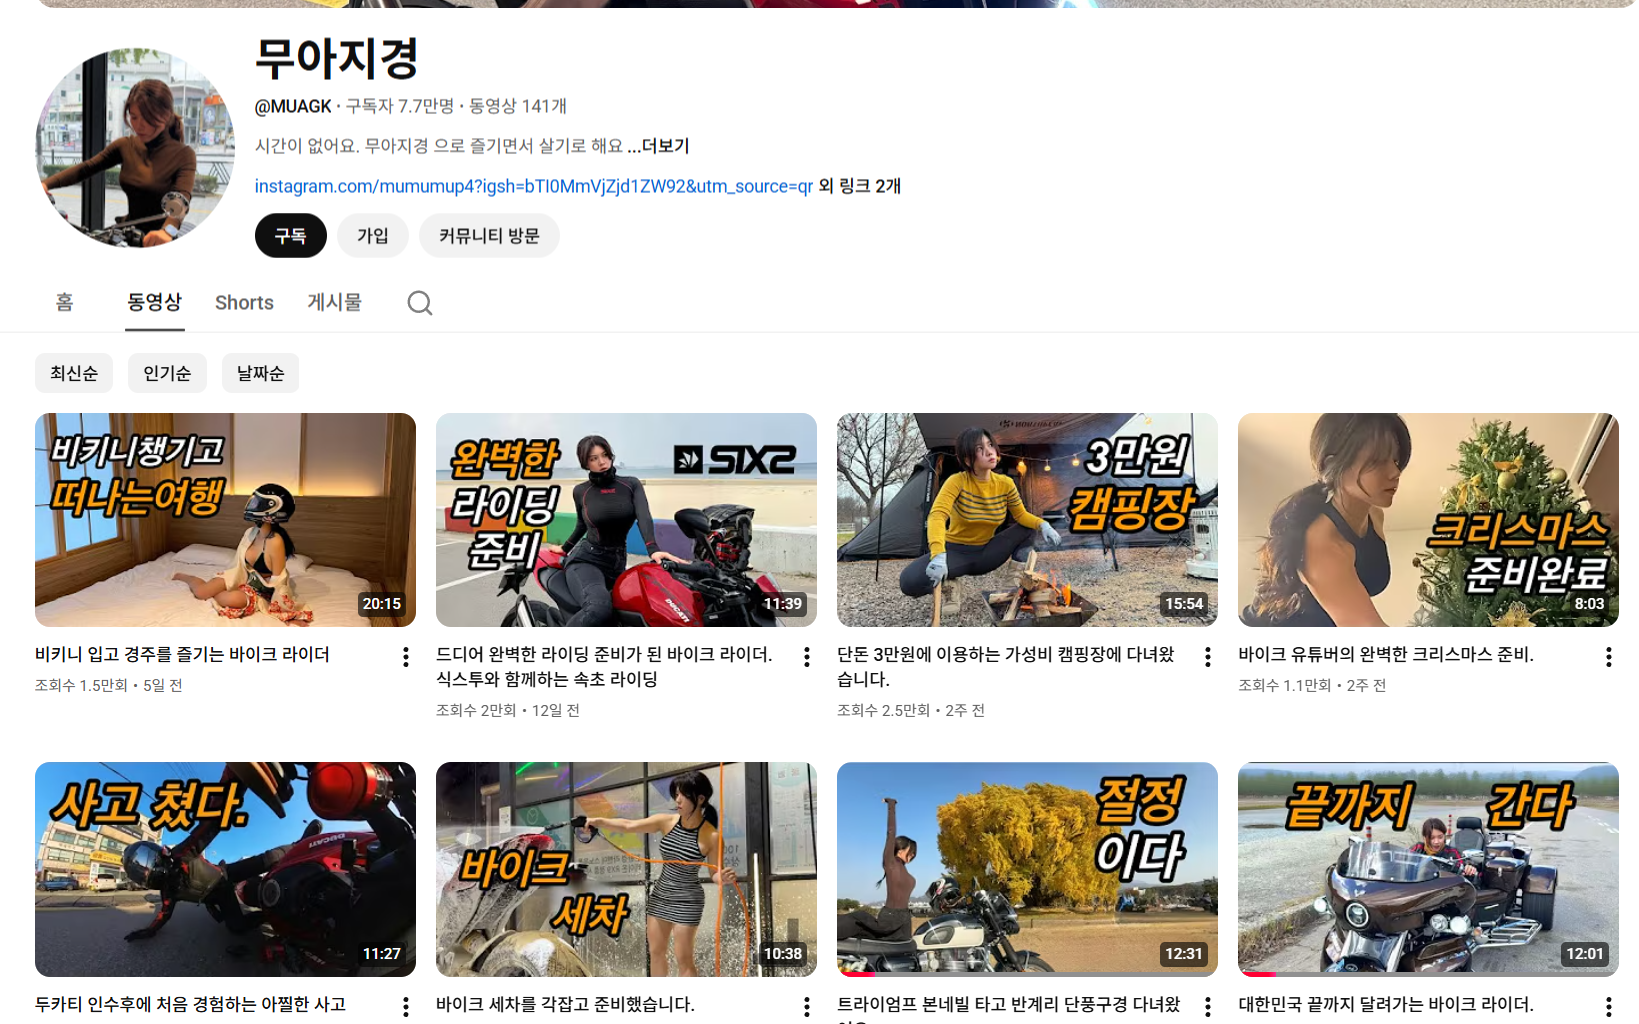Open more options for 3만원 camping video
1639x1024 pixels.
pyautogui.click(x=1208, y=657)
